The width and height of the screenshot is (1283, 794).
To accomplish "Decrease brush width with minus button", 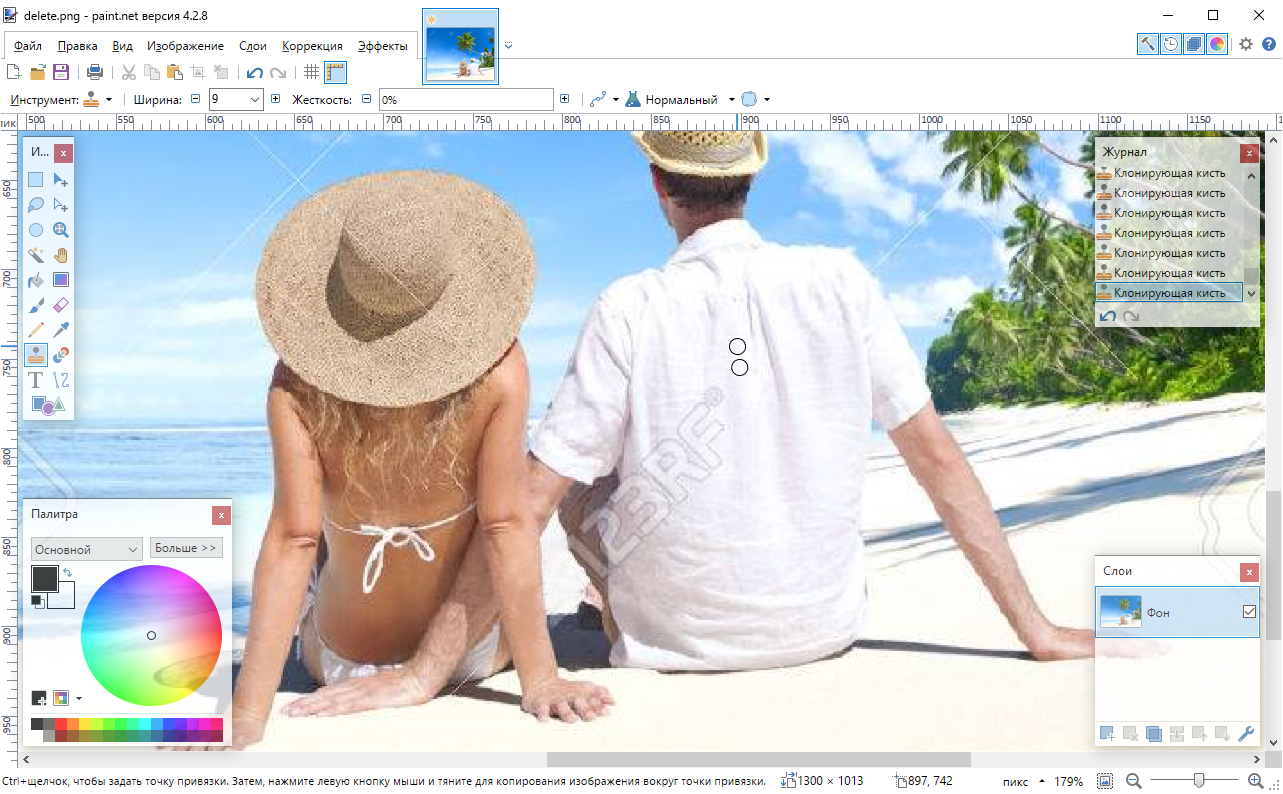I will pos(195,99).
